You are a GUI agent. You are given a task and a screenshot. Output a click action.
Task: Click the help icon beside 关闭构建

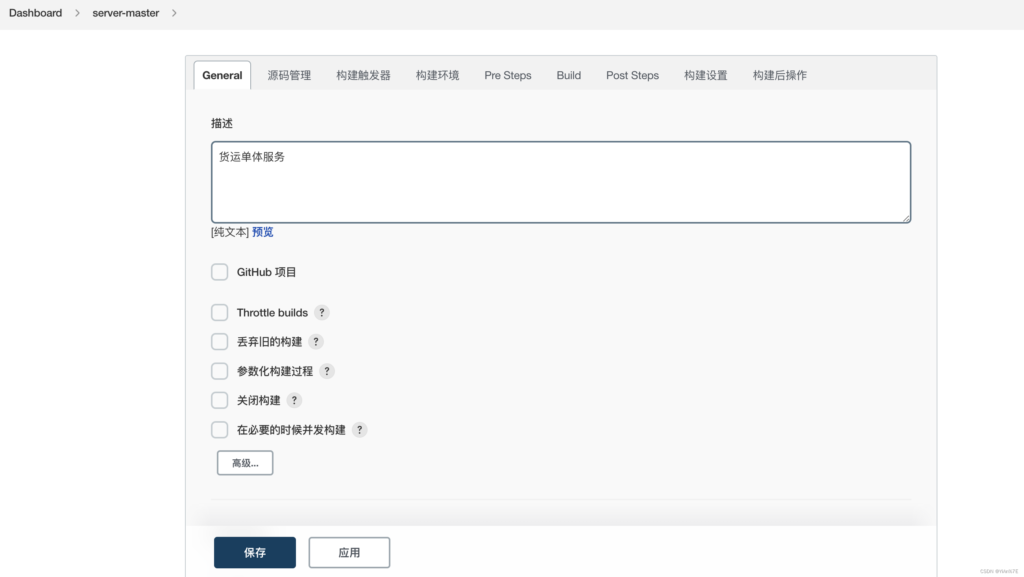(294, 400)
